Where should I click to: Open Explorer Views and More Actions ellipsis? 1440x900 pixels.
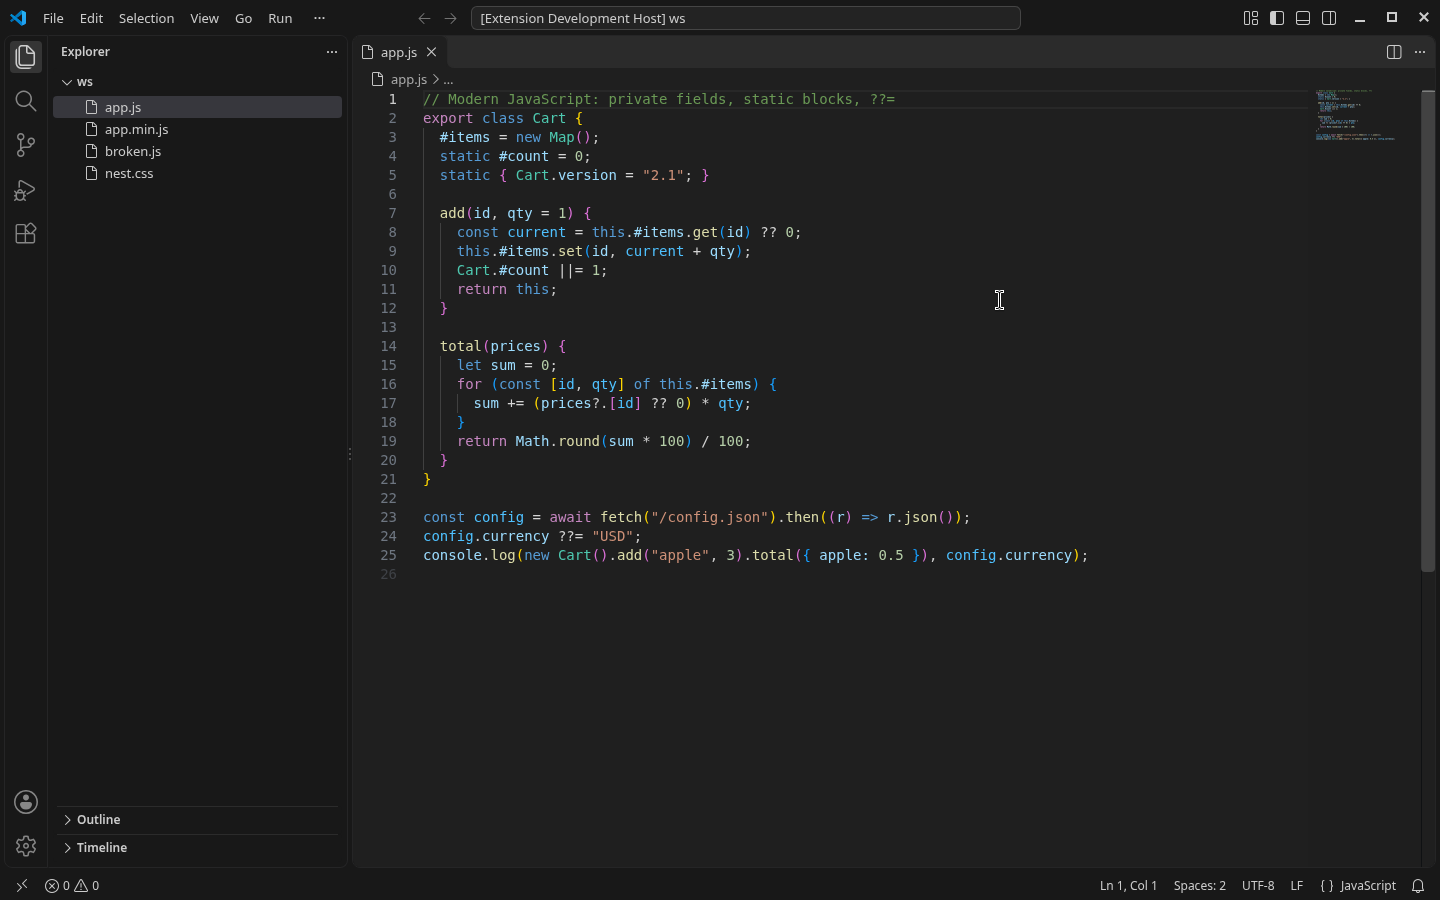pos(332,52)
